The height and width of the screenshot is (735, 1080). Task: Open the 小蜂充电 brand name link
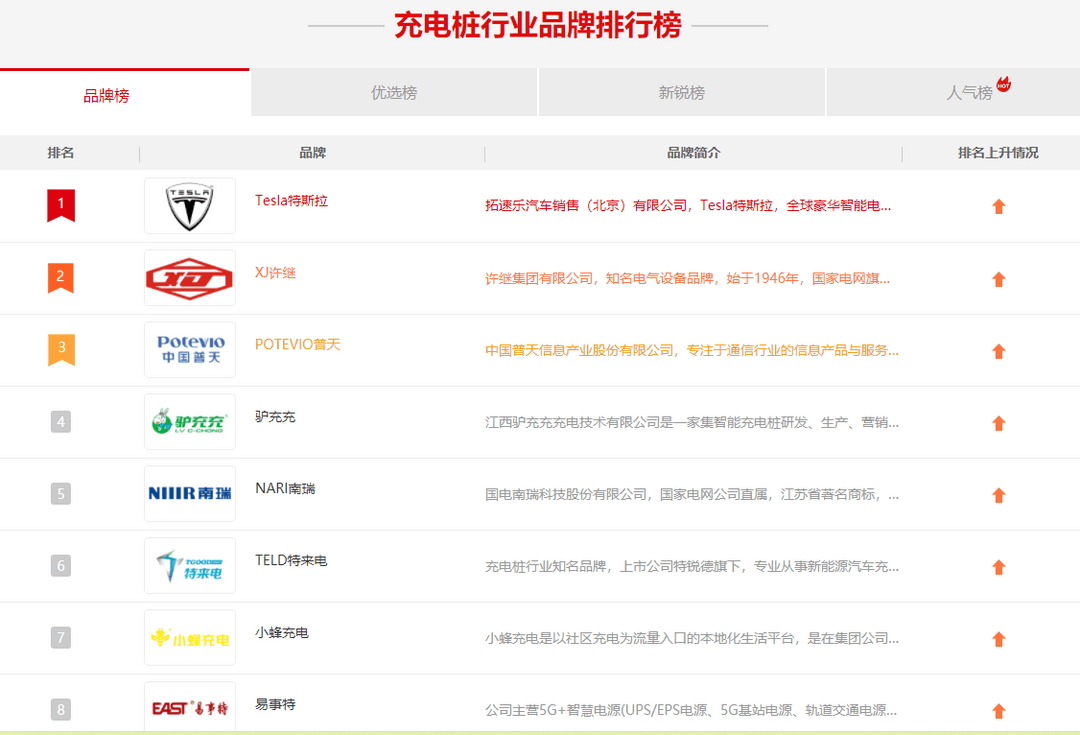[282, 632]
